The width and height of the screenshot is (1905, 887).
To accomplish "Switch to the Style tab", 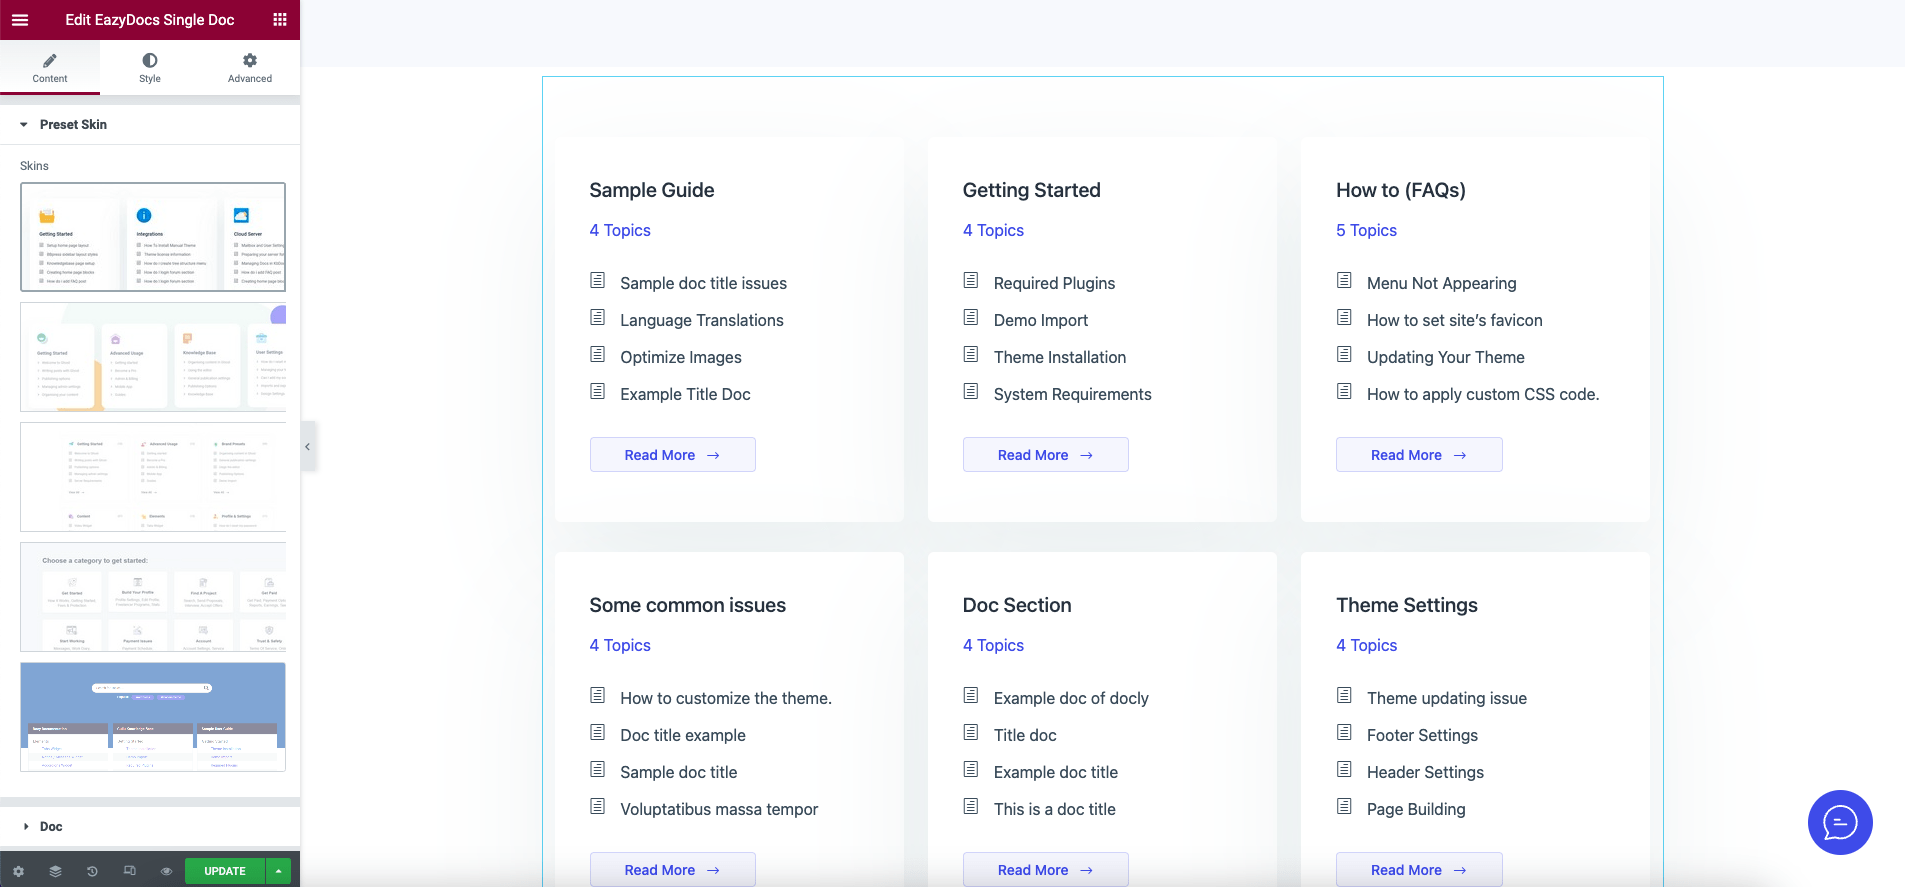I will pos(150,68).
